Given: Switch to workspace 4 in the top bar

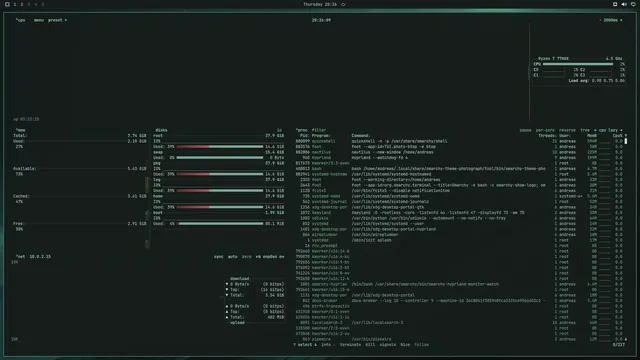Looking at the screenshot, I should [36, 4].
